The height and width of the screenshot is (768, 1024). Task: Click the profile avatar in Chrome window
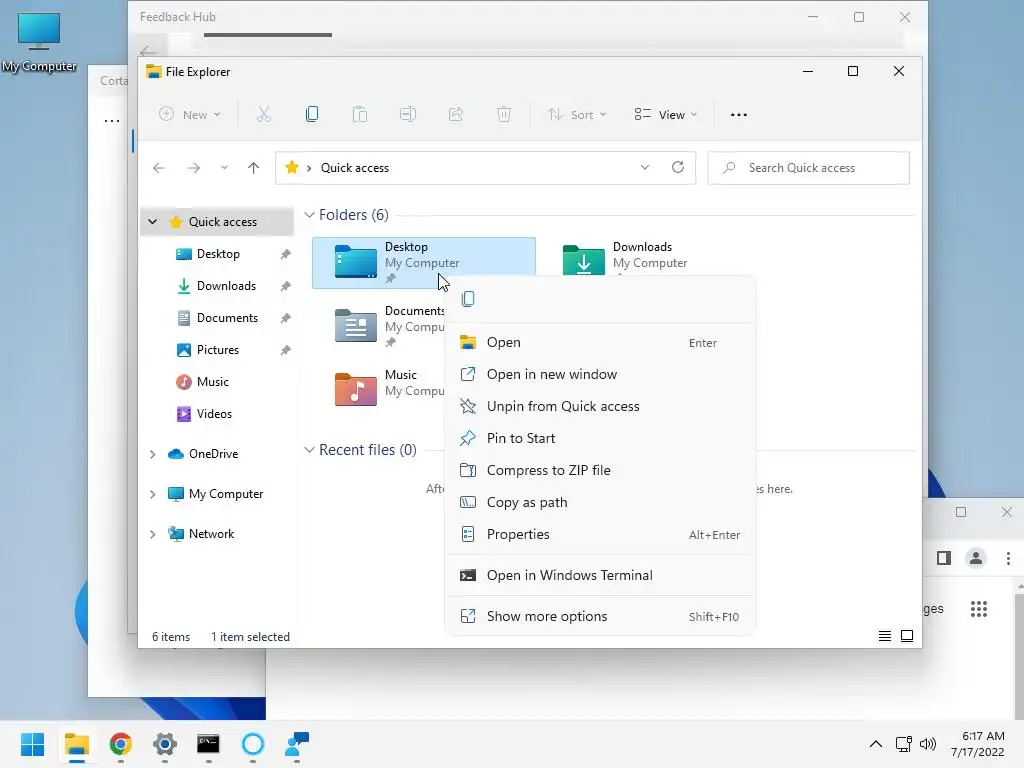976,558
